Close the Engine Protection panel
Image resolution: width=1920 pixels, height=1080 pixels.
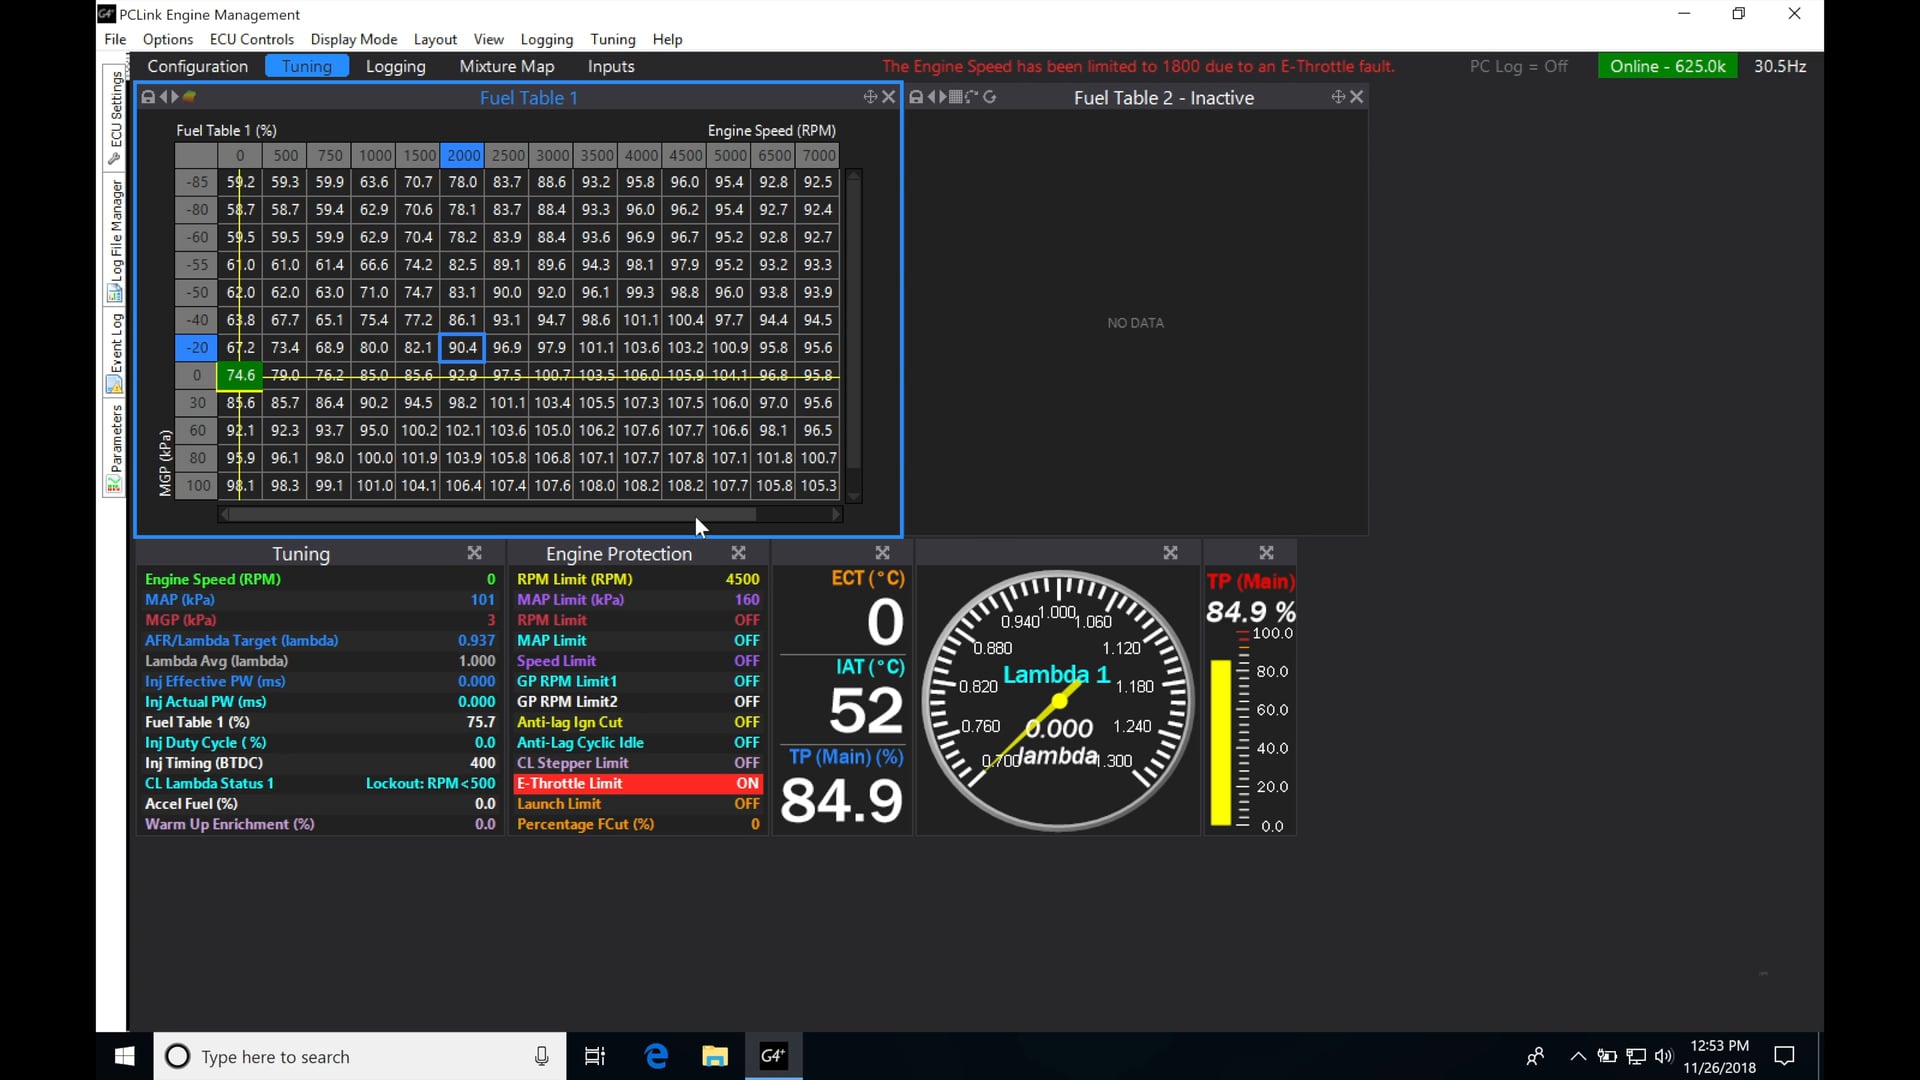pos(738,553)
